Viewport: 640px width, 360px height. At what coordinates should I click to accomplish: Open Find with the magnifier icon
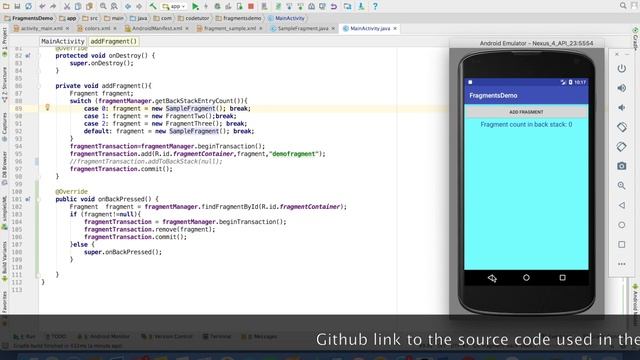pos(103,6)
